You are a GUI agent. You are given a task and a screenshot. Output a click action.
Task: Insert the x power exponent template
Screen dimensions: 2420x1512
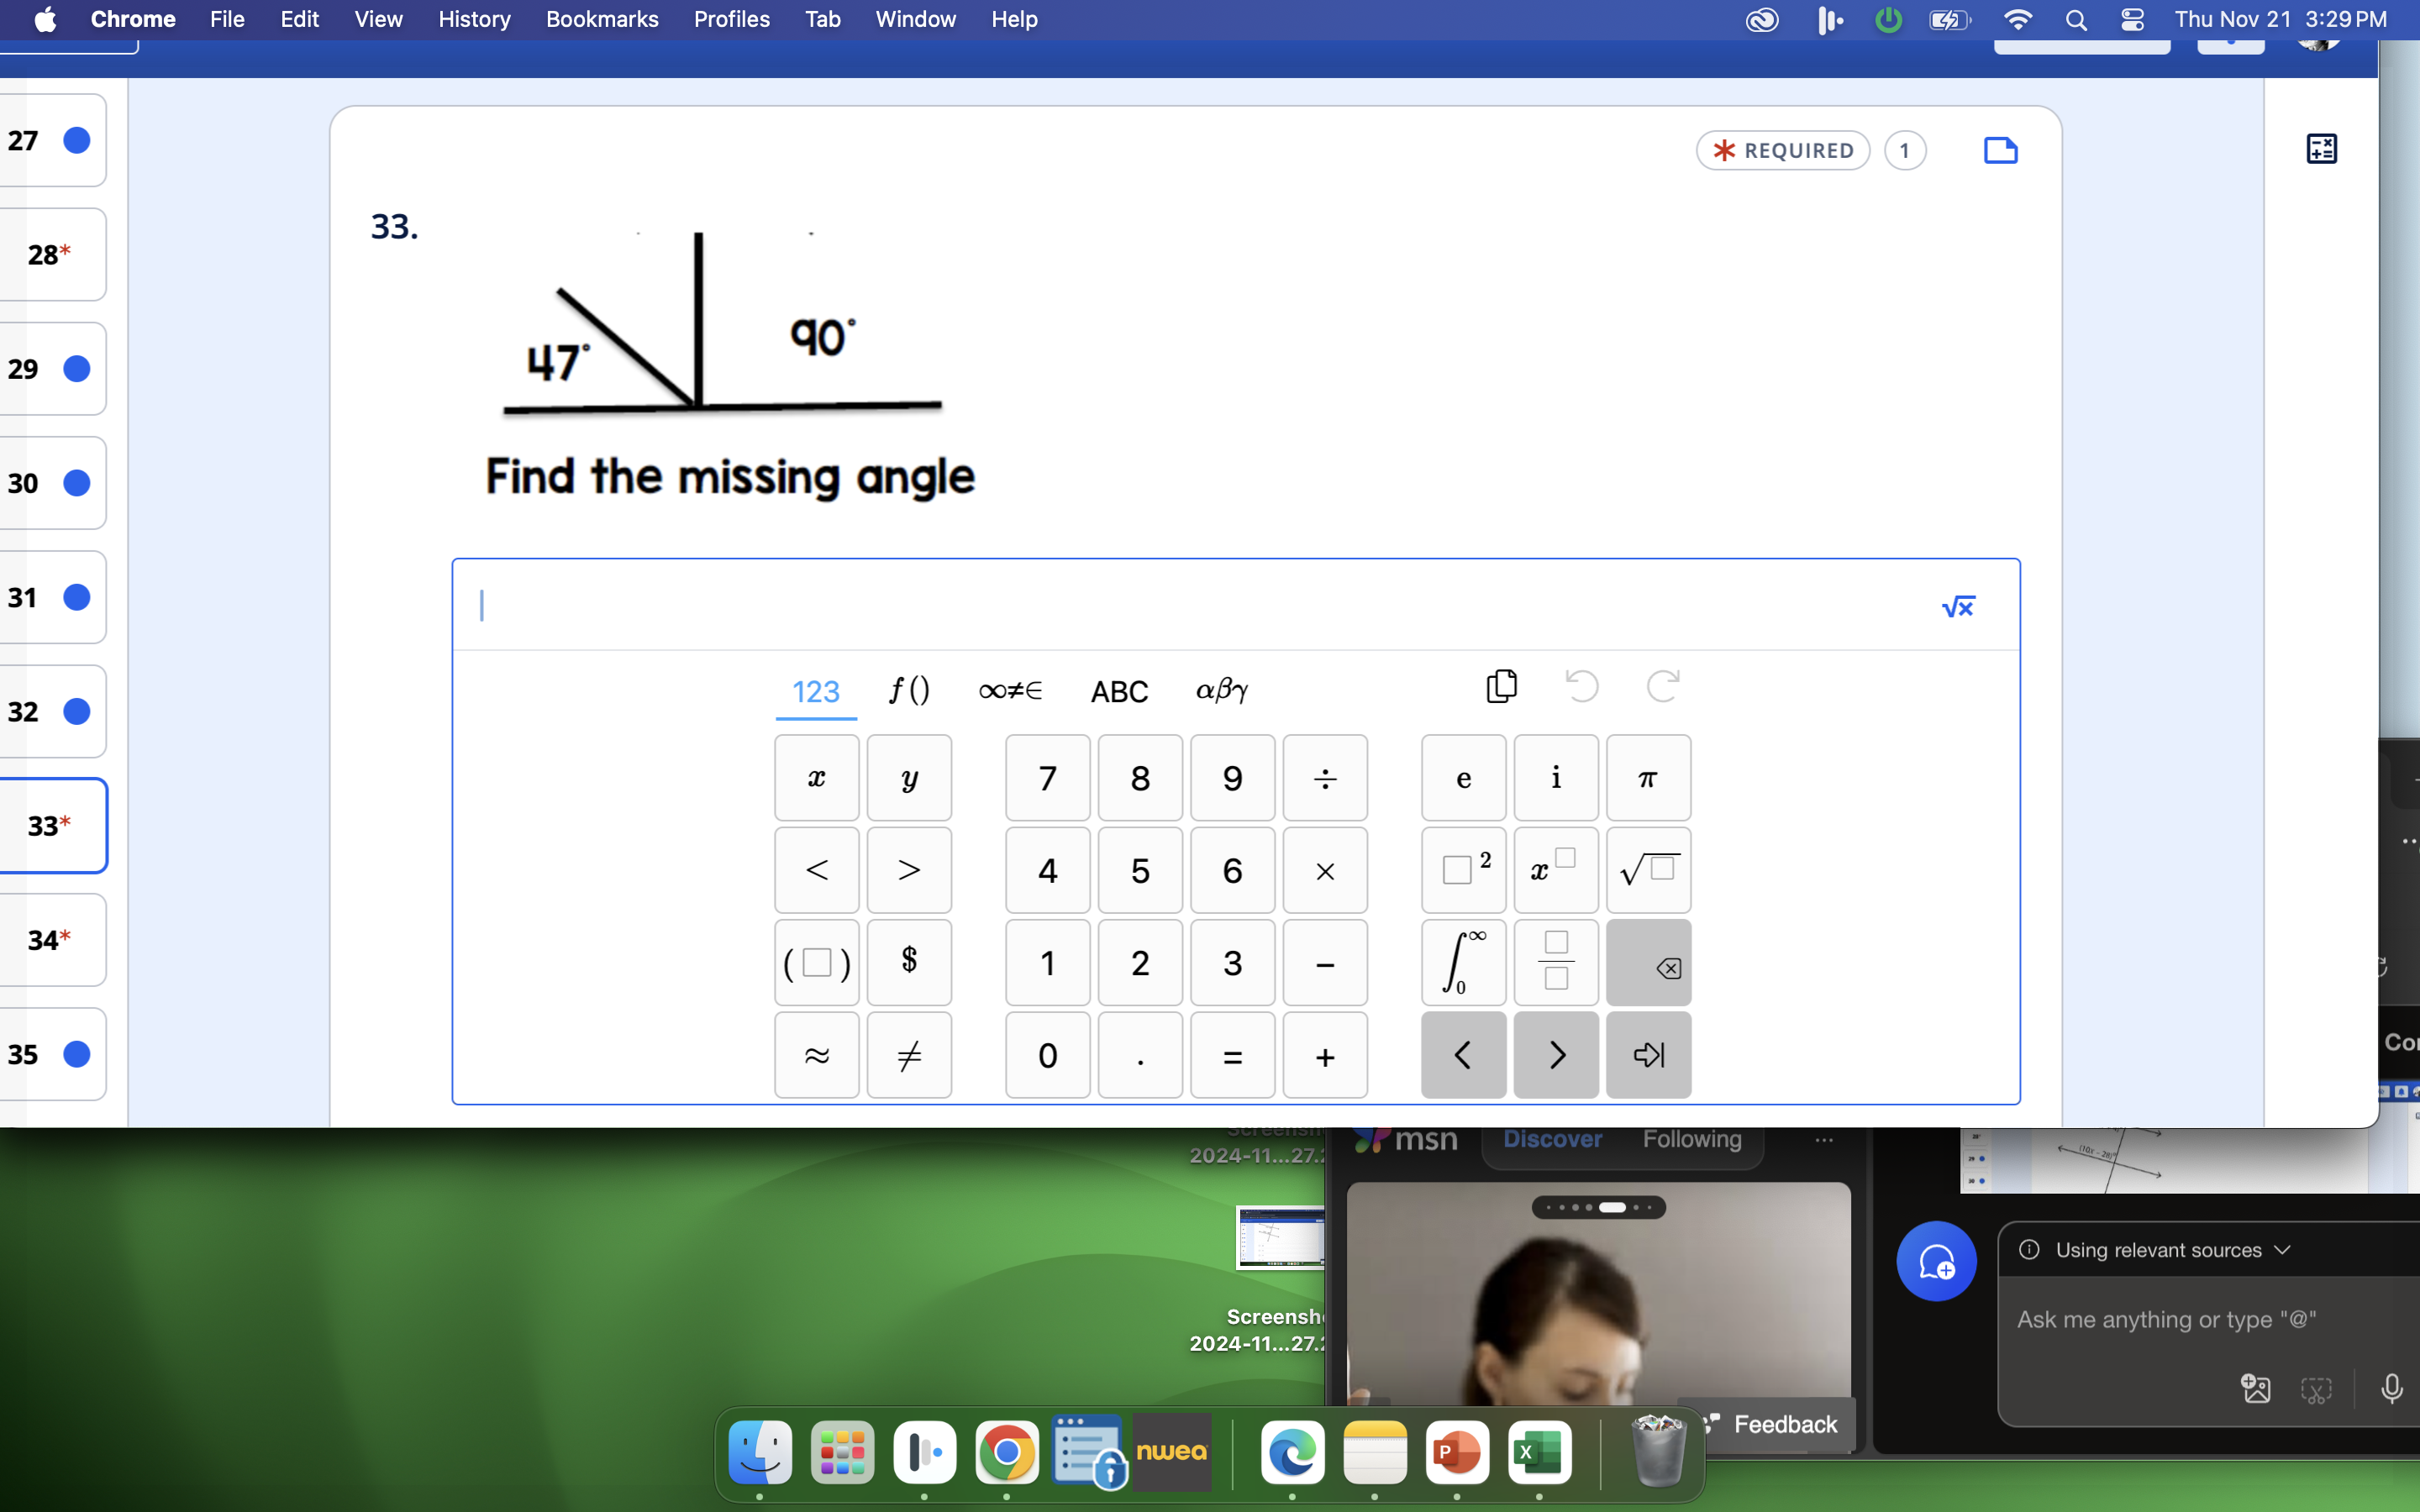[x=1556, y=870]
